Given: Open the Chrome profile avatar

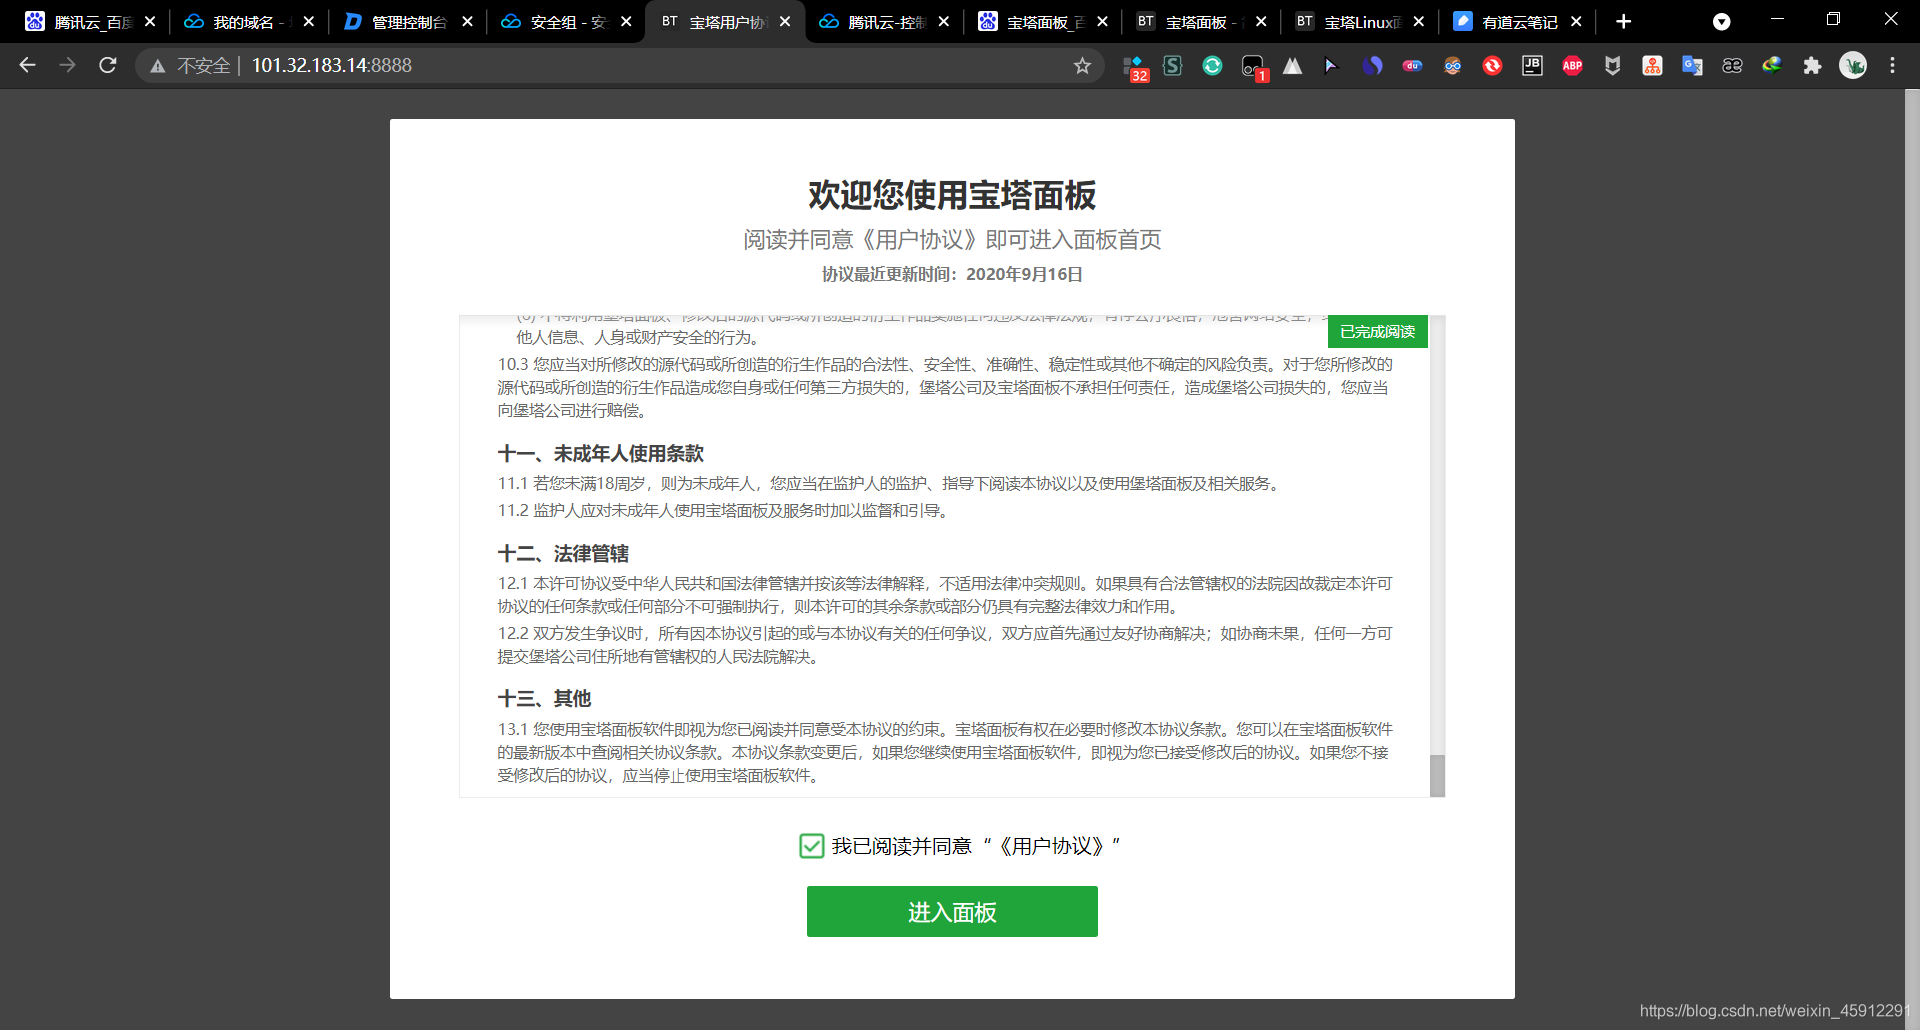Looking at the screenshot, I should tap(1853, 65).
